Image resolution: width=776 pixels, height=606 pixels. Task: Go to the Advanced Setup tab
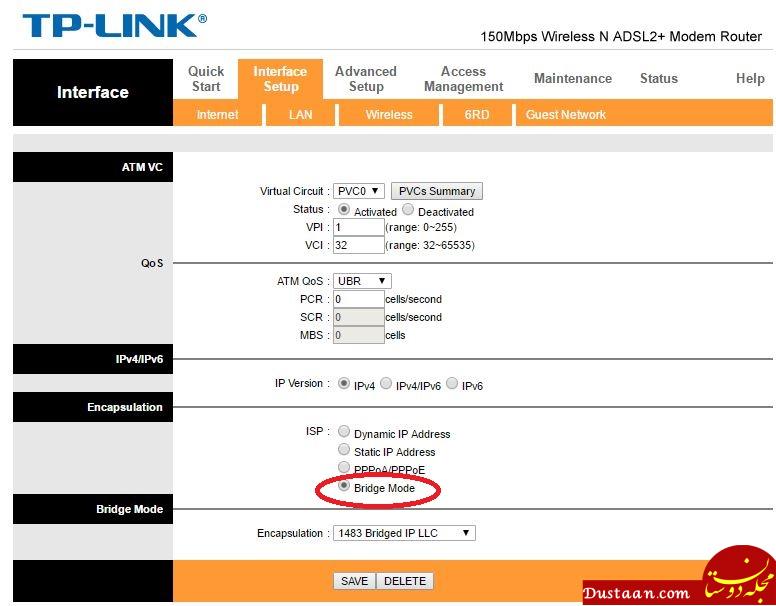coord(366,79)
